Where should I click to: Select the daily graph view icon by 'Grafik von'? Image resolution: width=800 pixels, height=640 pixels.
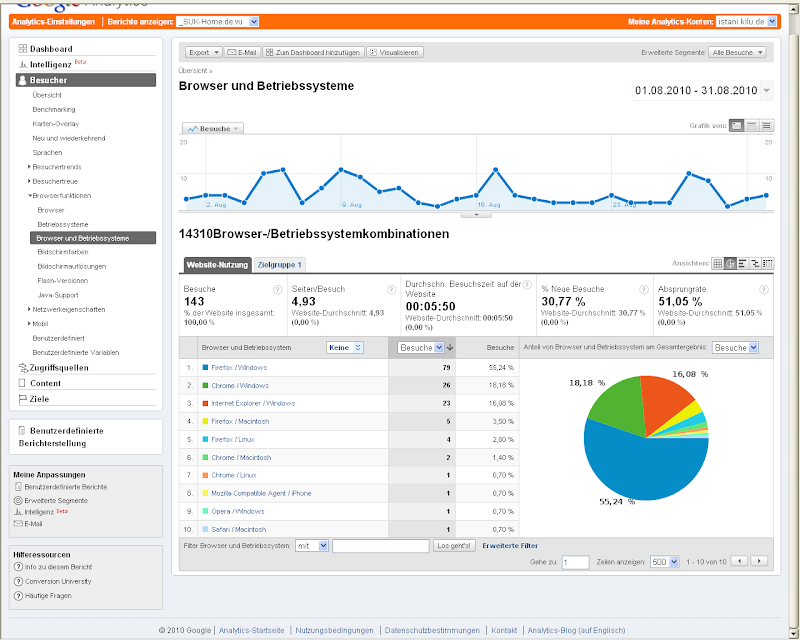(x=736, y=125)
